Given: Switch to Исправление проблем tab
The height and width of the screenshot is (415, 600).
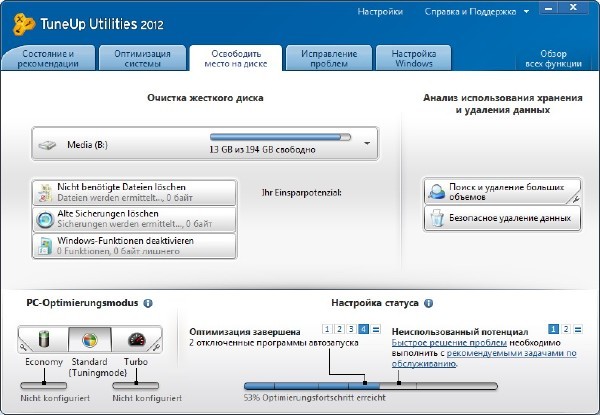Looking at the screenshot, I should [329, 58].
